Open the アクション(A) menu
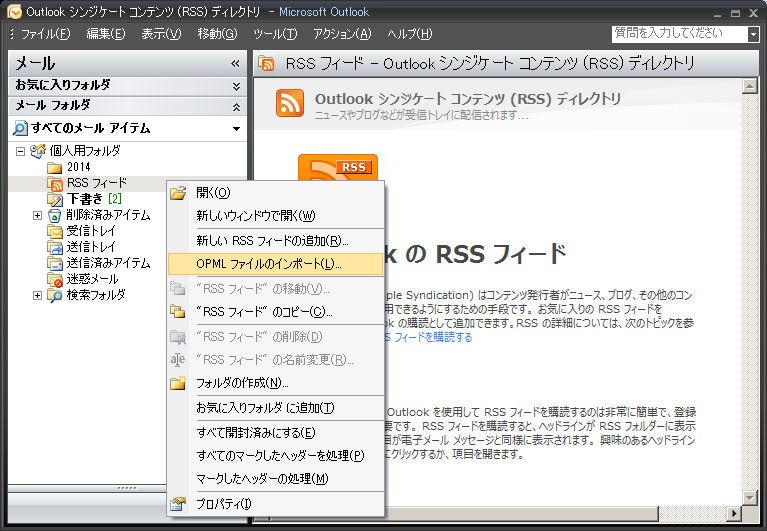The width and height of the screenshot is (767, 531). tap(342, 34)
